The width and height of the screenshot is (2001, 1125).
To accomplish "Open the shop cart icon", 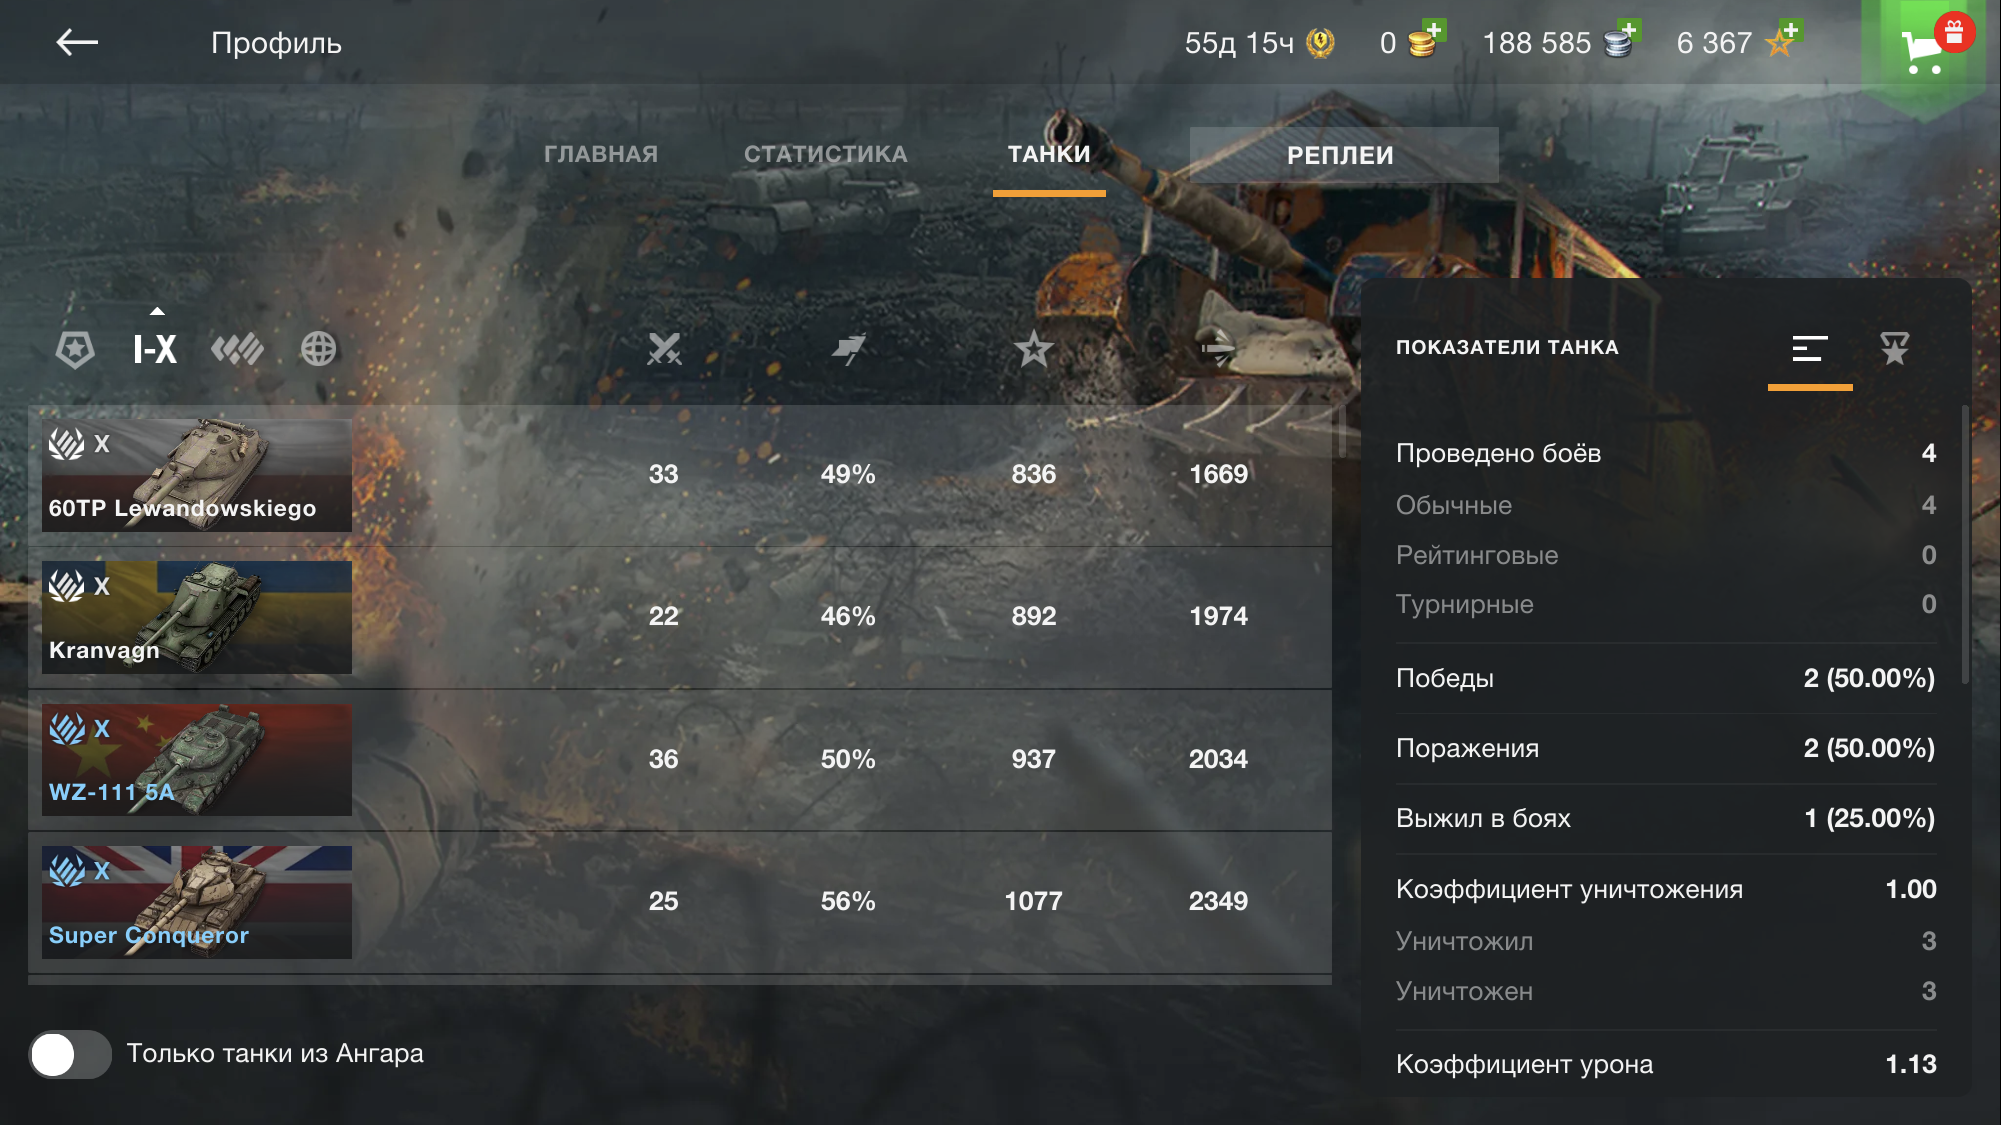I will pyautogui.click(x=1921, y=50).
